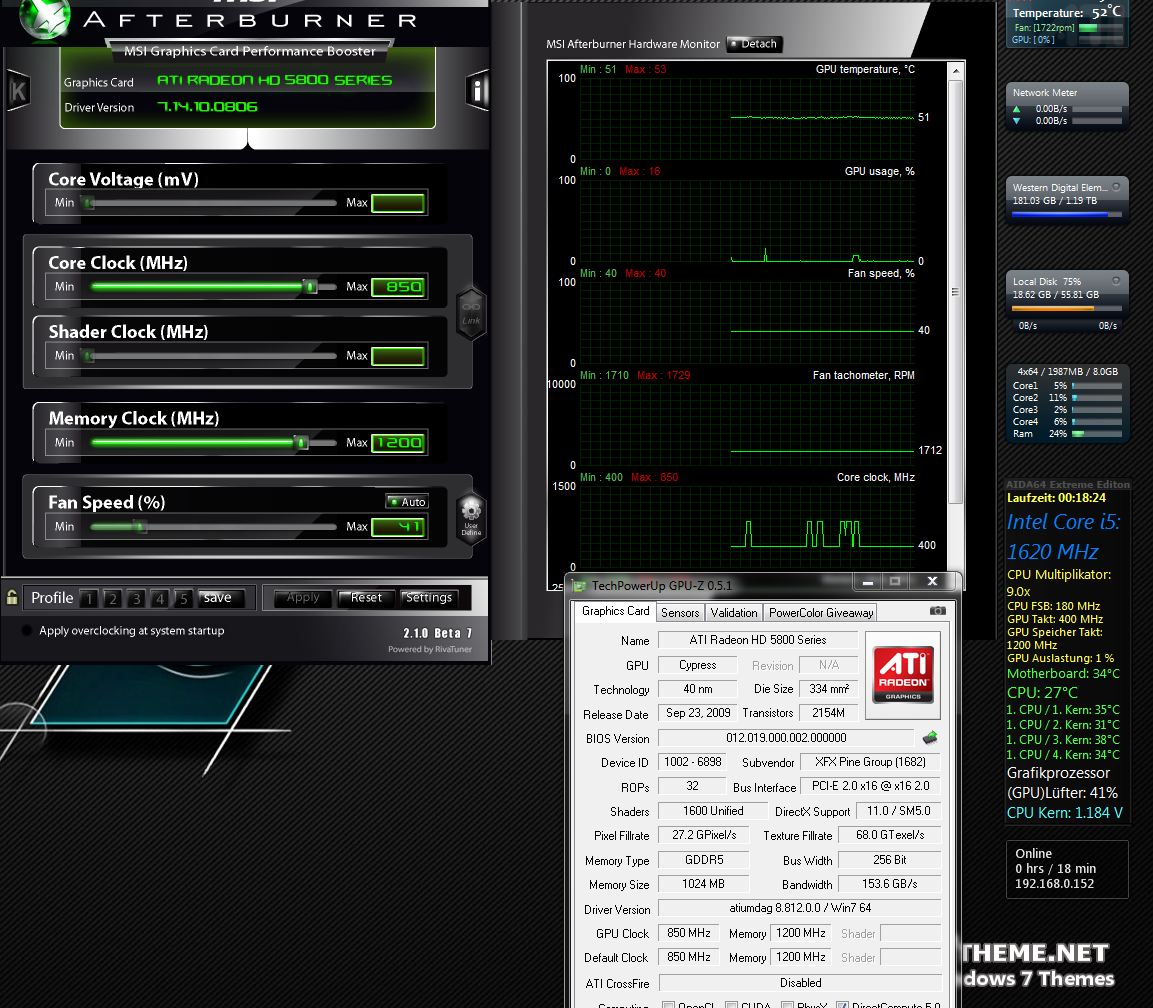This screenshot has width=1153, height=1008.
Task: Detach the hardware monitor
Action: (753, 44)
